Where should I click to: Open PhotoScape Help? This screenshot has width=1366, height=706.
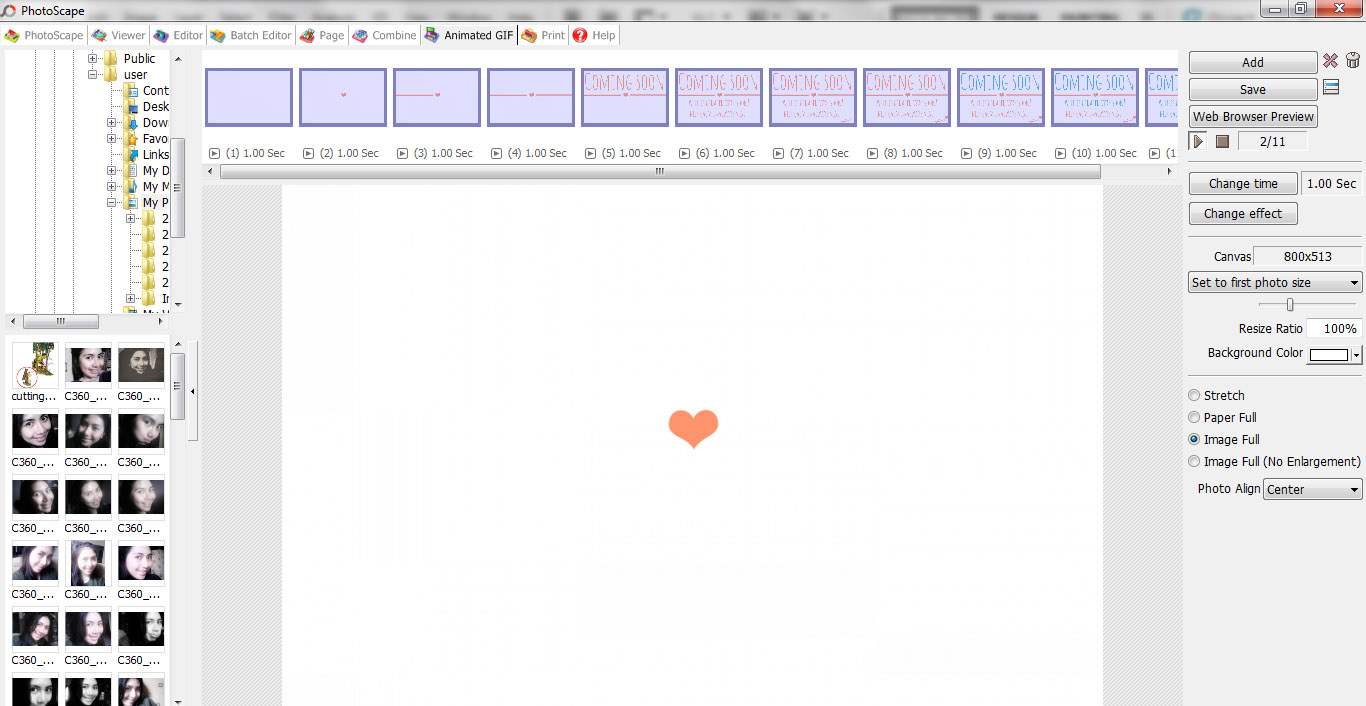click(594, 35)
